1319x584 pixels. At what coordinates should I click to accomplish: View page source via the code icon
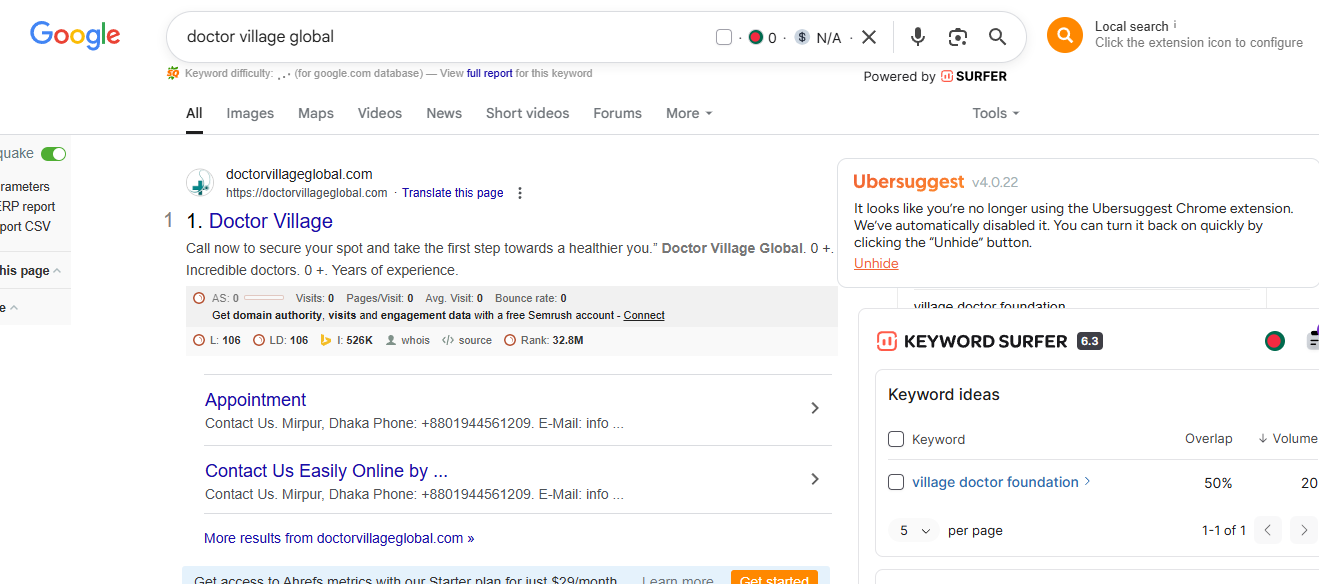pos(448,340)
